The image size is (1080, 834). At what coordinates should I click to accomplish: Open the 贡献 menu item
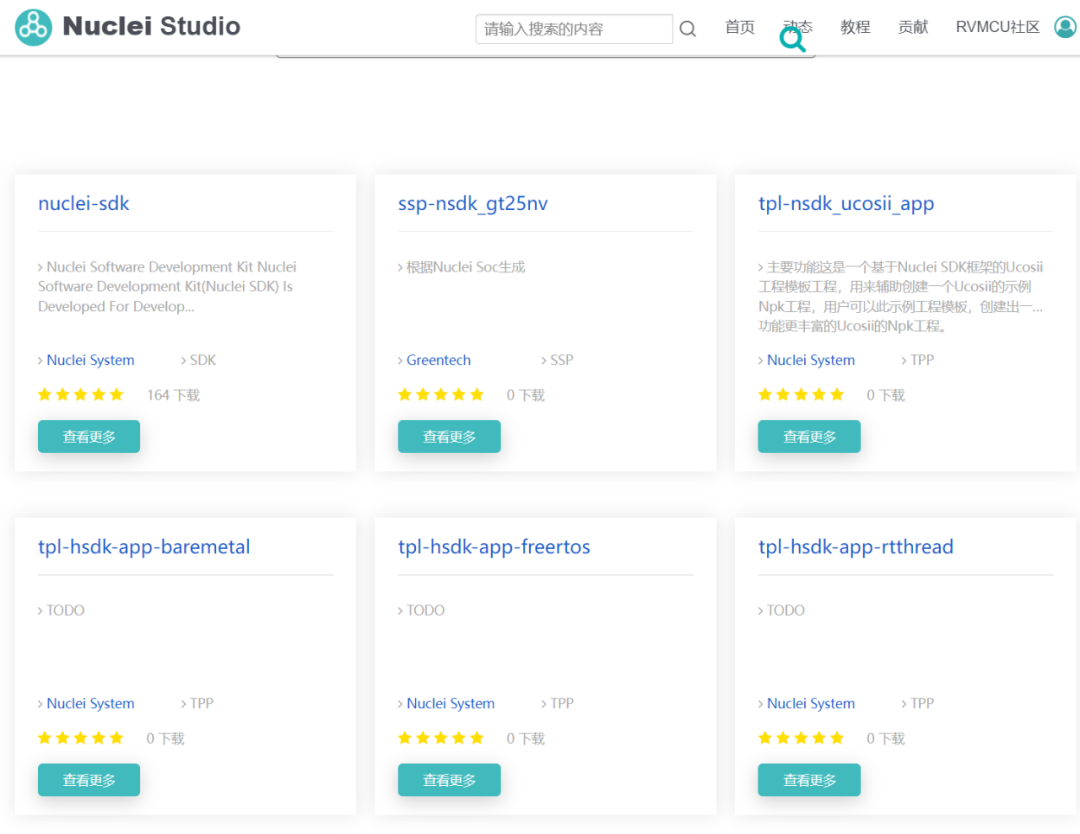click(x=913, y=27)
